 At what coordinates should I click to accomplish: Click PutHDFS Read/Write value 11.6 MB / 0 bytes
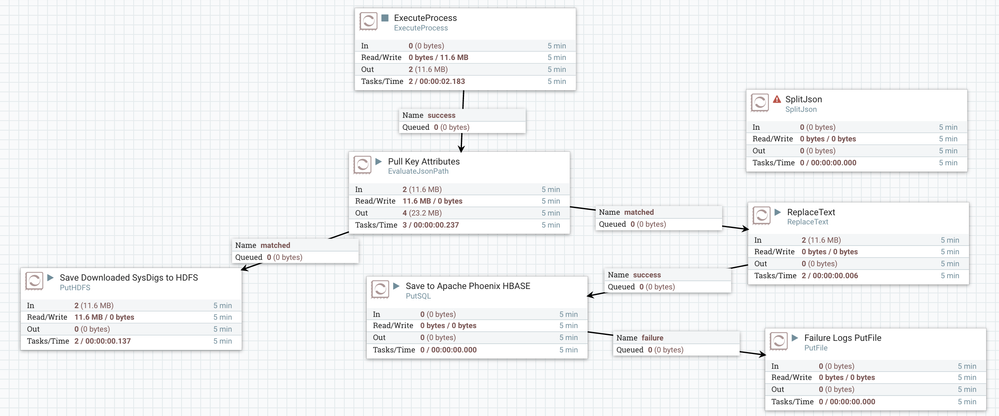click(104, 317)
